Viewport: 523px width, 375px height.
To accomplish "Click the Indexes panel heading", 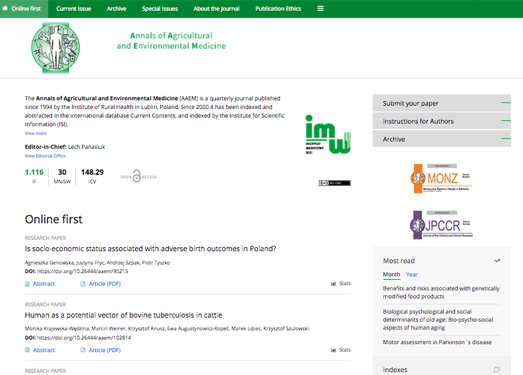I will [395, 370].
